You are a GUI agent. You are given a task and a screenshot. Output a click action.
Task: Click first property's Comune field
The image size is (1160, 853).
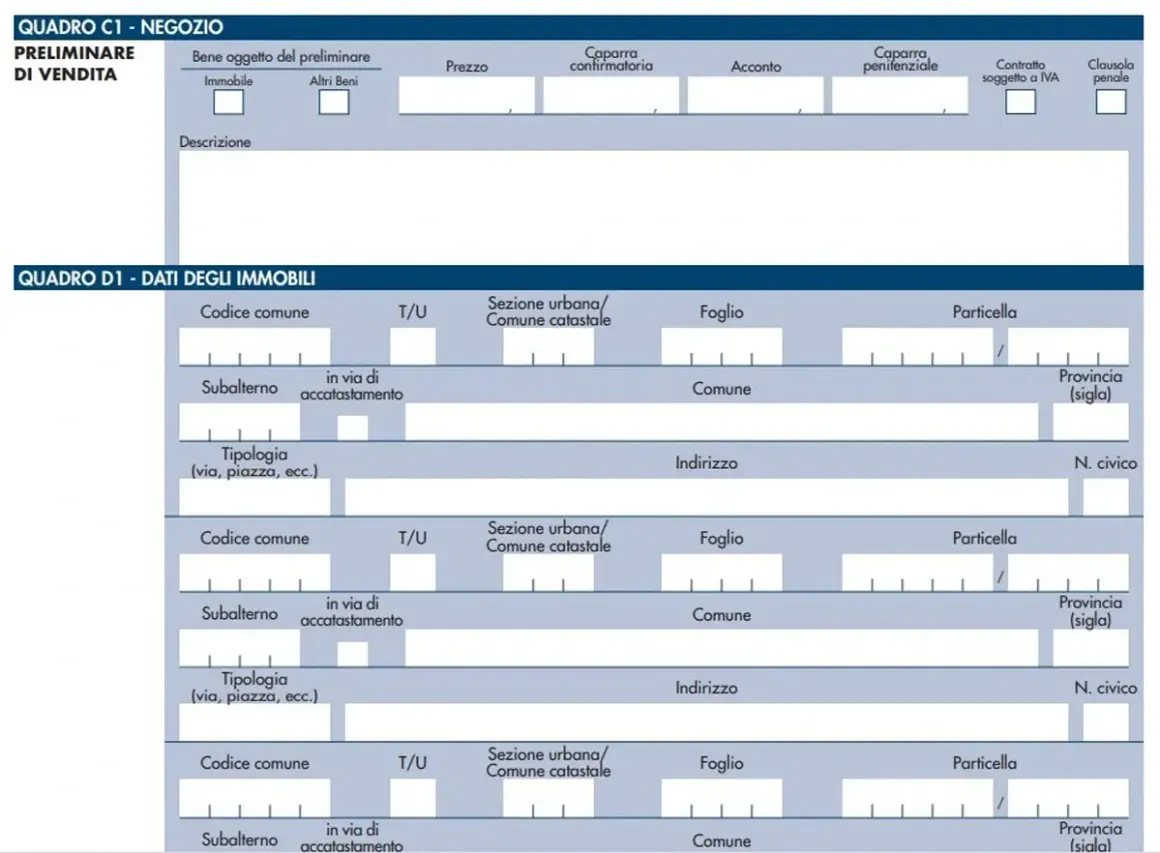721,422
